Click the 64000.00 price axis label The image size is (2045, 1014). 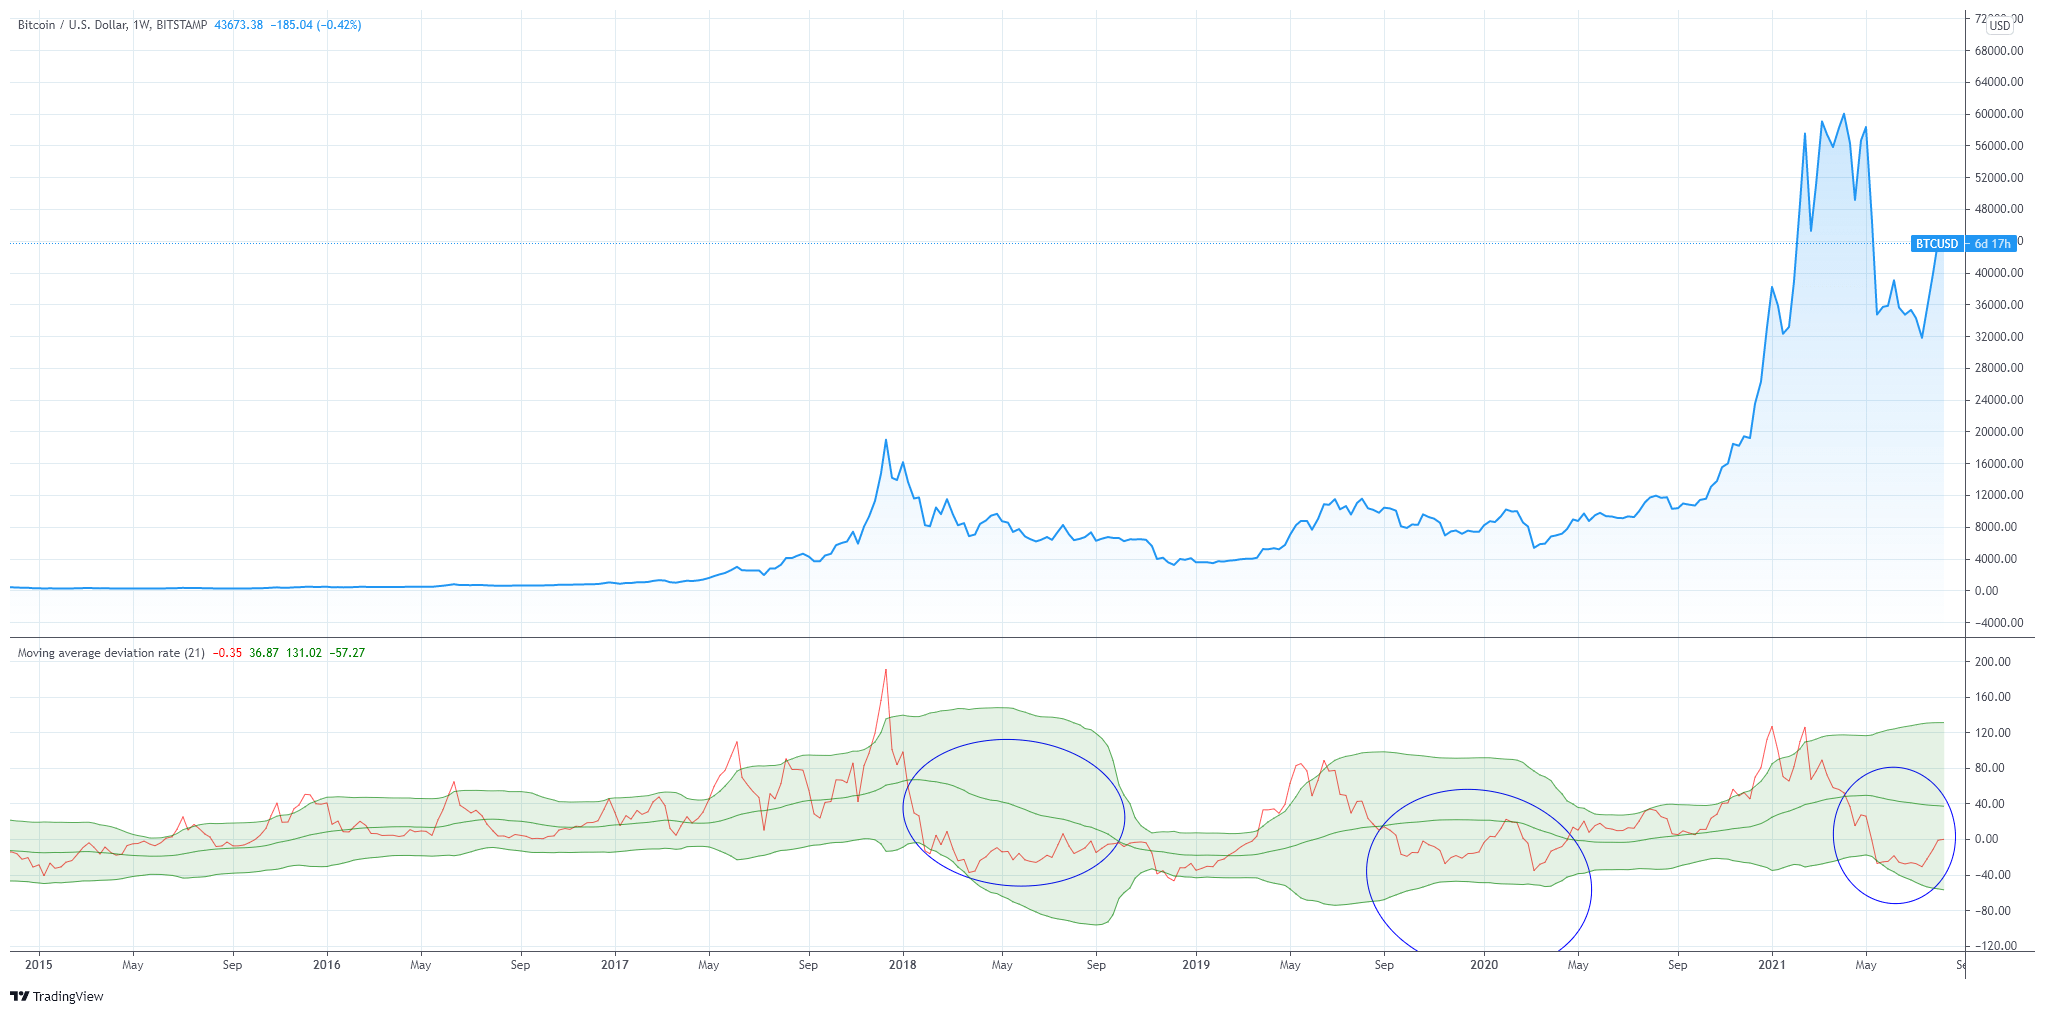tap(1999, 83)
